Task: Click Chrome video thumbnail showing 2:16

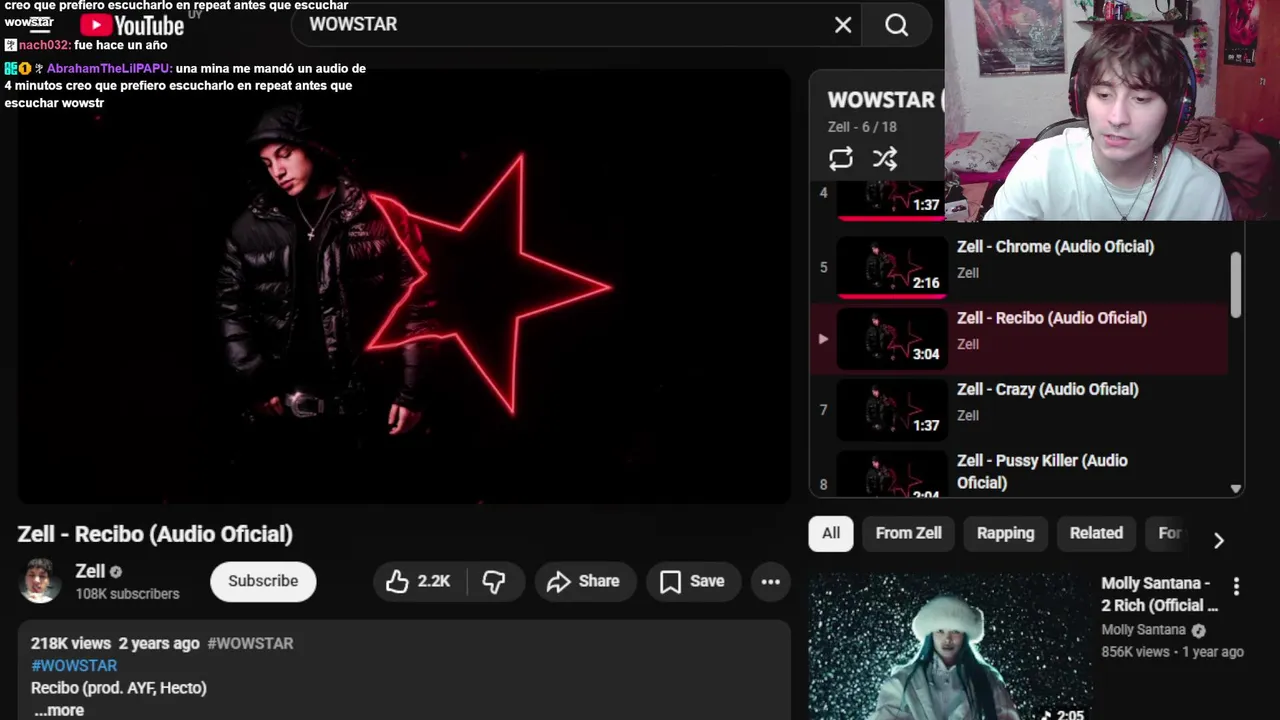Action: point(892,266)
